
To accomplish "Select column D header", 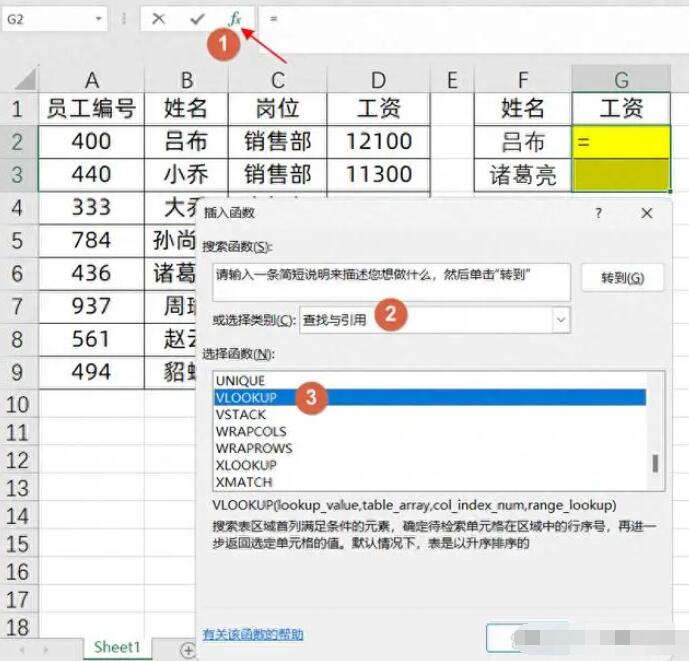I will coord(377,80).
